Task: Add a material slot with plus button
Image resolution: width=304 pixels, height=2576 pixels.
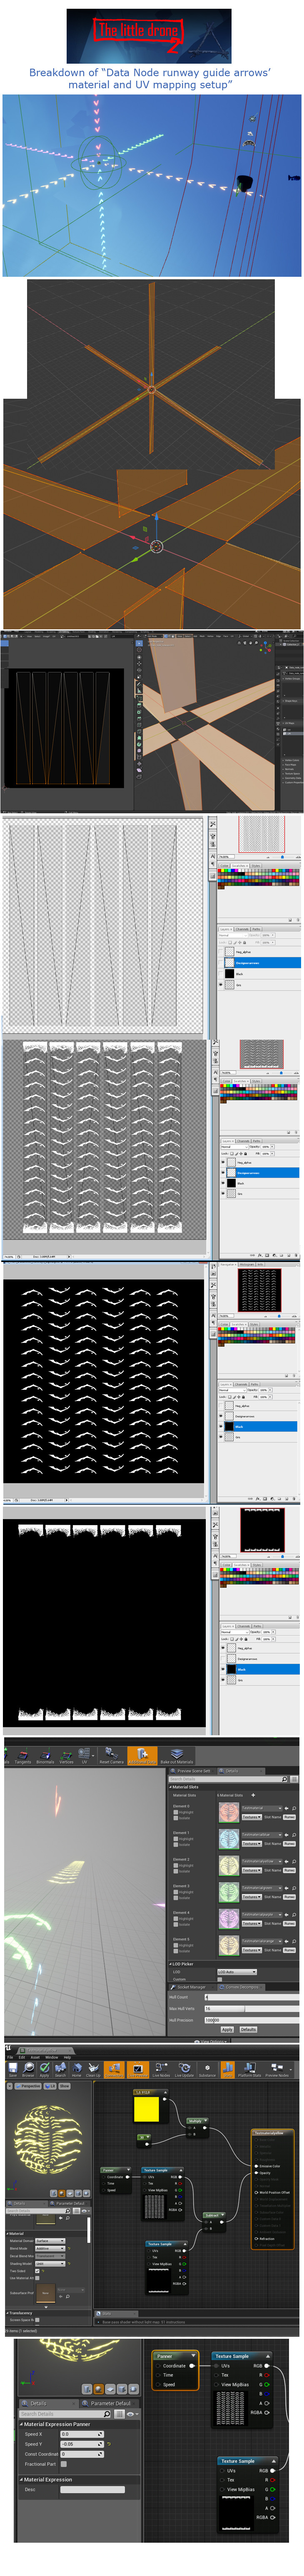Action: [253, 1795]
